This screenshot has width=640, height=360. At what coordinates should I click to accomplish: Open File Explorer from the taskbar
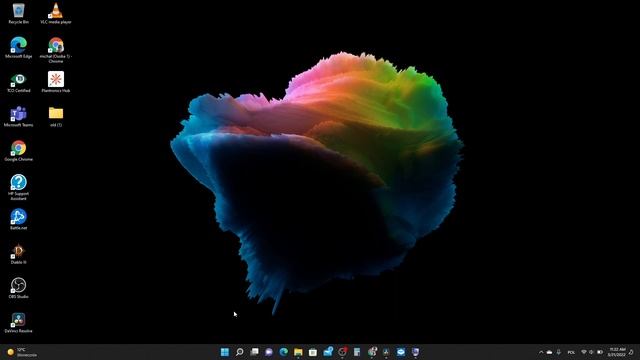298,352
